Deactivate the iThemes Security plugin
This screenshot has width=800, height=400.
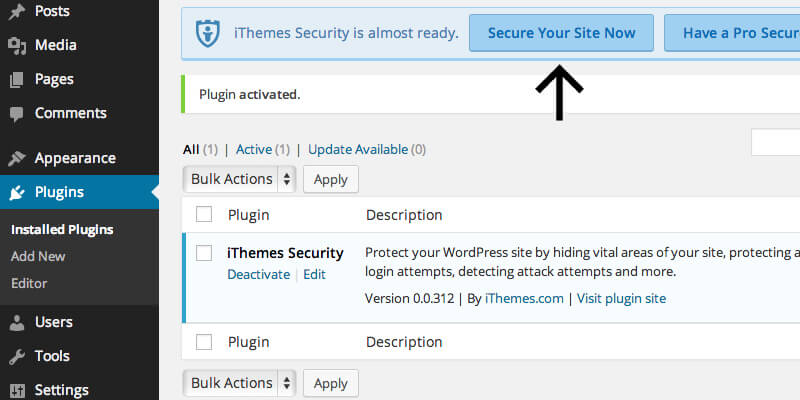(x=258, y=274)
